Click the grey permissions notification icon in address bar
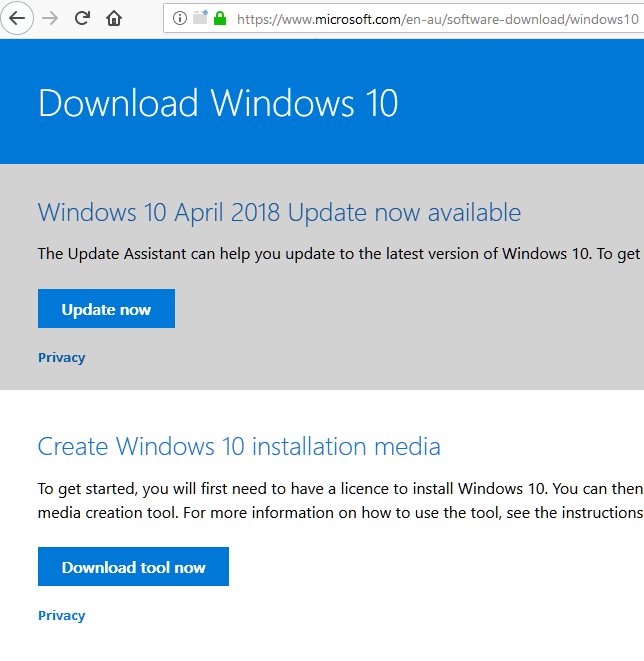Viewport: 644px width, 661px height. (201, 18)
